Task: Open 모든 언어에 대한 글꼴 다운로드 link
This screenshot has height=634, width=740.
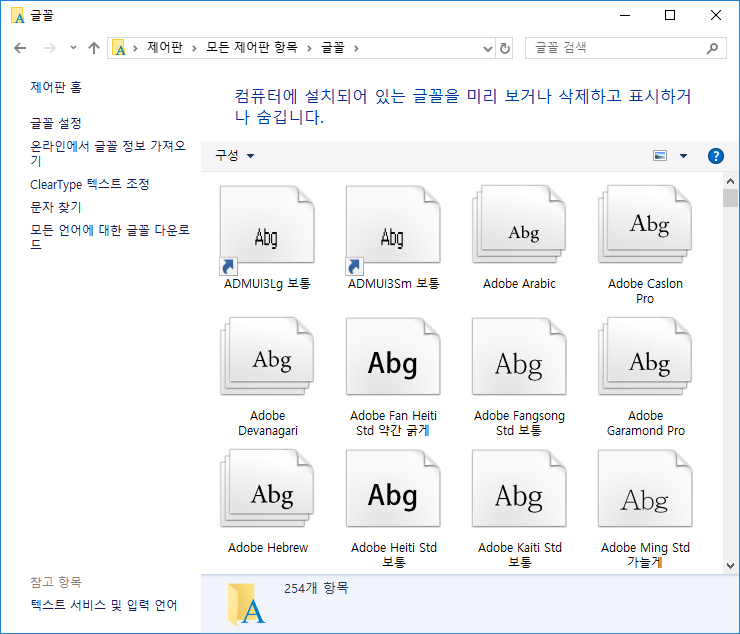Action: tap(109, 237)
